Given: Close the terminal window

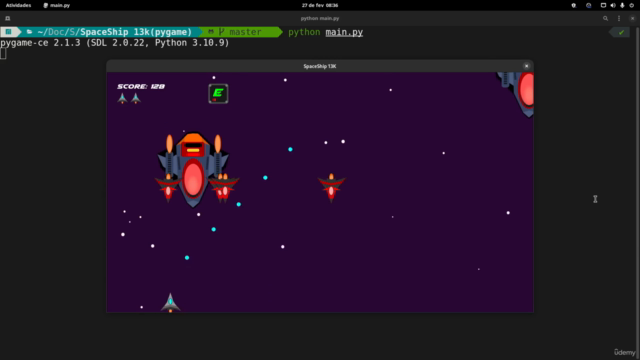Looking at the screenshot, I should (632, 18).
